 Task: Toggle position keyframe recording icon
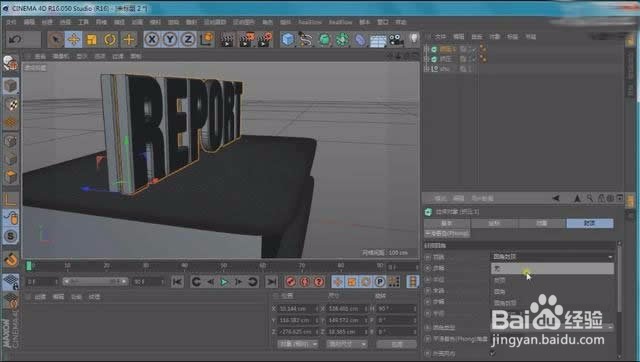pos(338,282)
